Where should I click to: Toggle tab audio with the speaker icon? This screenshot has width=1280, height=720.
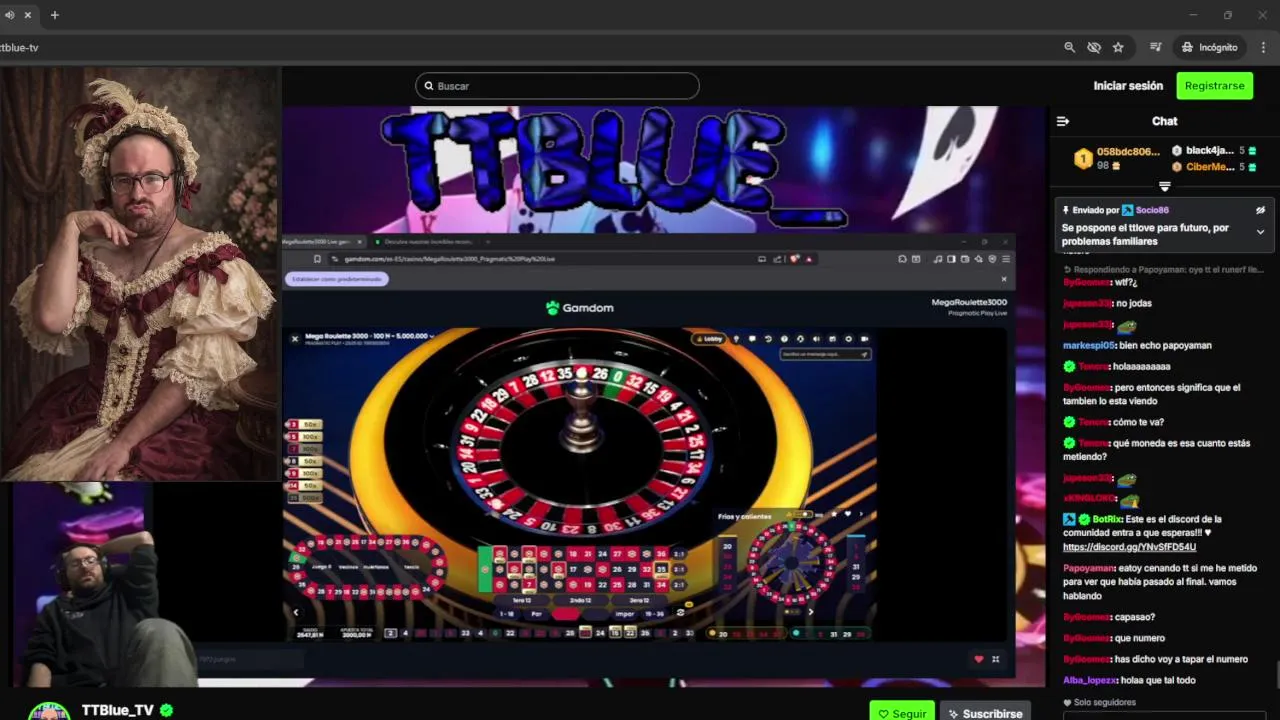click(x=9, y=15)
